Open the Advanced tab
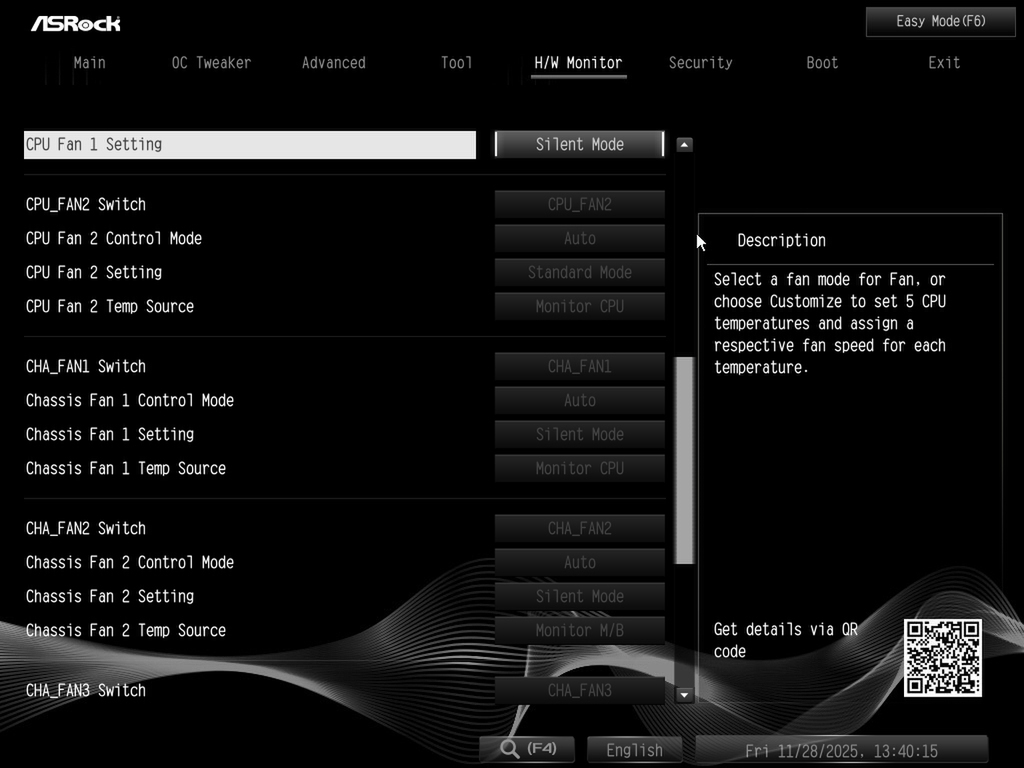 tap(334, 63)
